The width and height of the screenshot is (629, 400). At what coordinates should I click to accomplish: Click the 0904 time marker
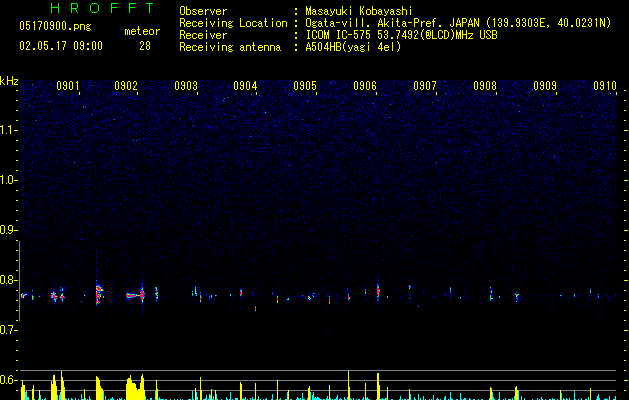tap(245, 86)
